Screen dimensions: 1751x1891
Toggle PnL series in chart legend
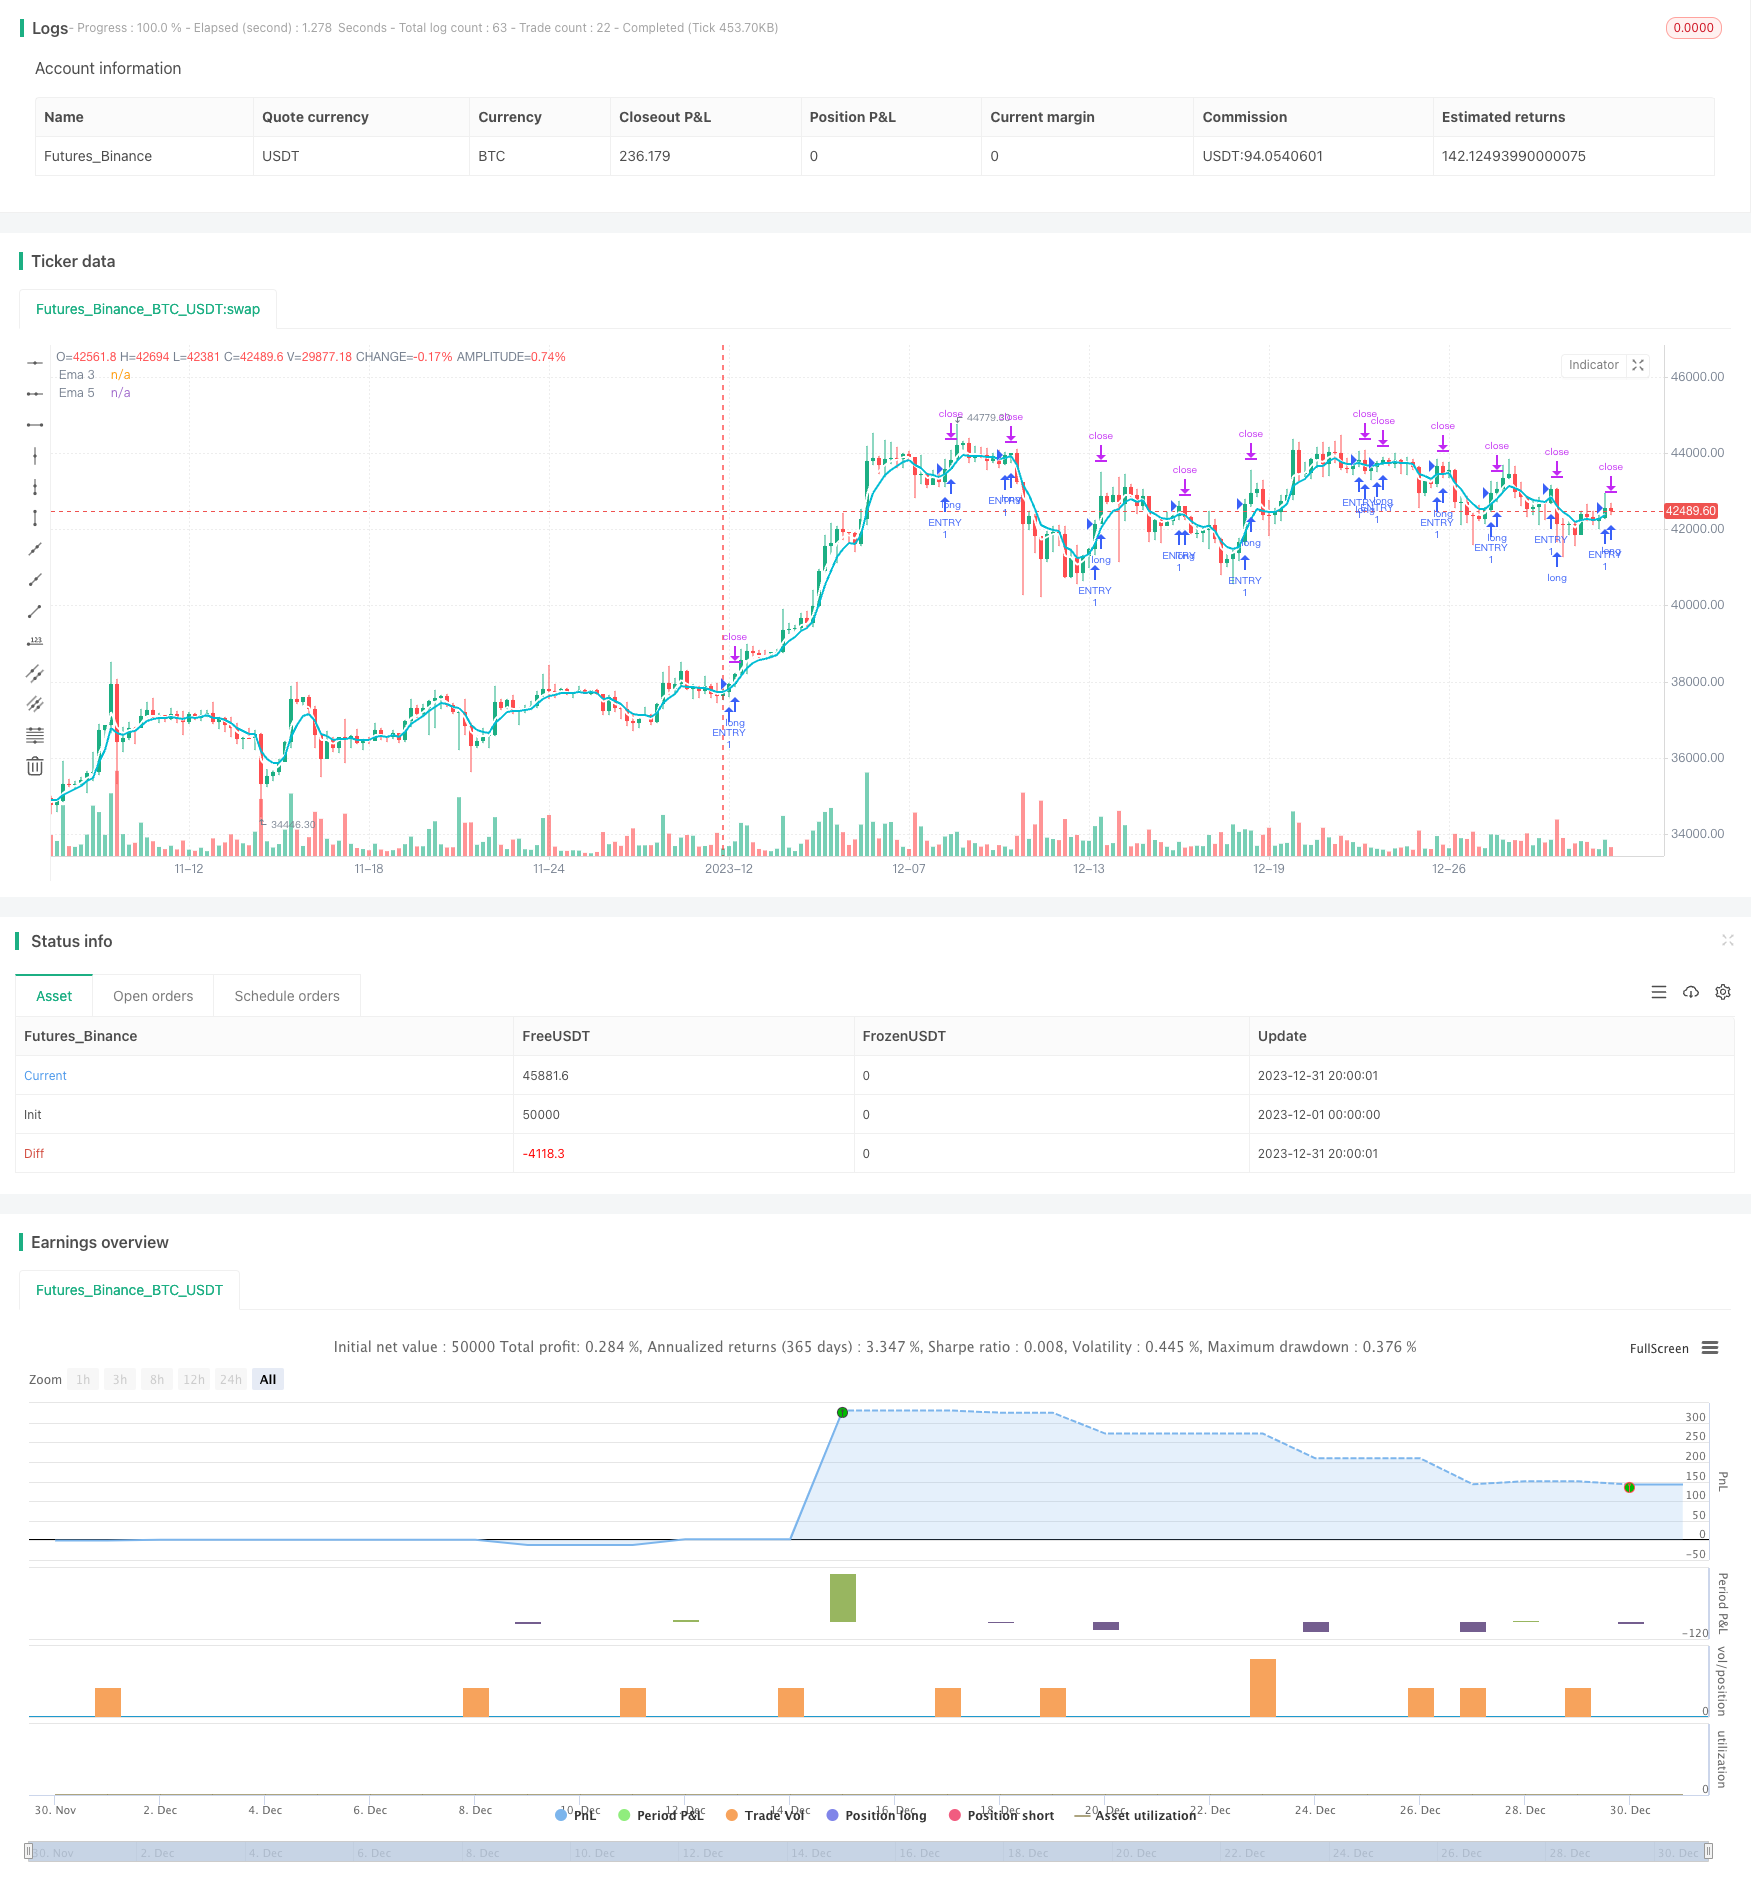click(576, 1815)
